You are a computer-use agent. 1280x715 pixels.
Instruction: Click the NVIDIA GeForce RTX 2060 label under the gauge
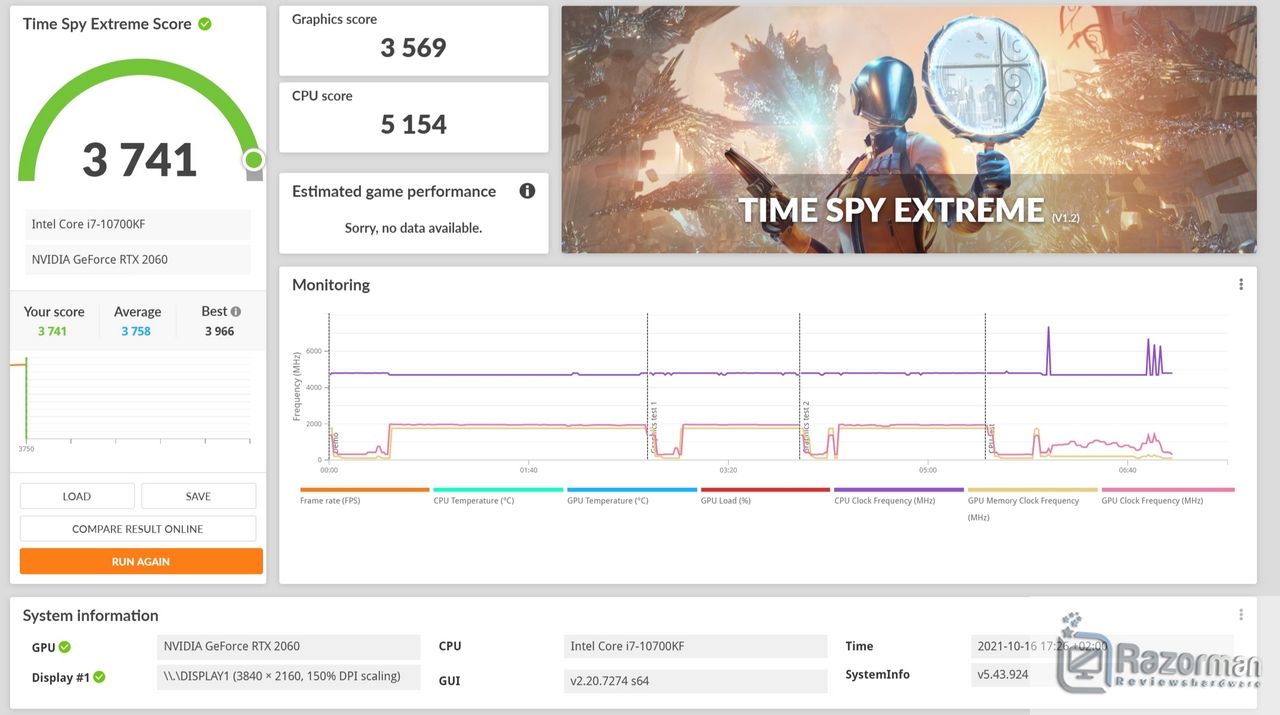click(x=137, y=259)
